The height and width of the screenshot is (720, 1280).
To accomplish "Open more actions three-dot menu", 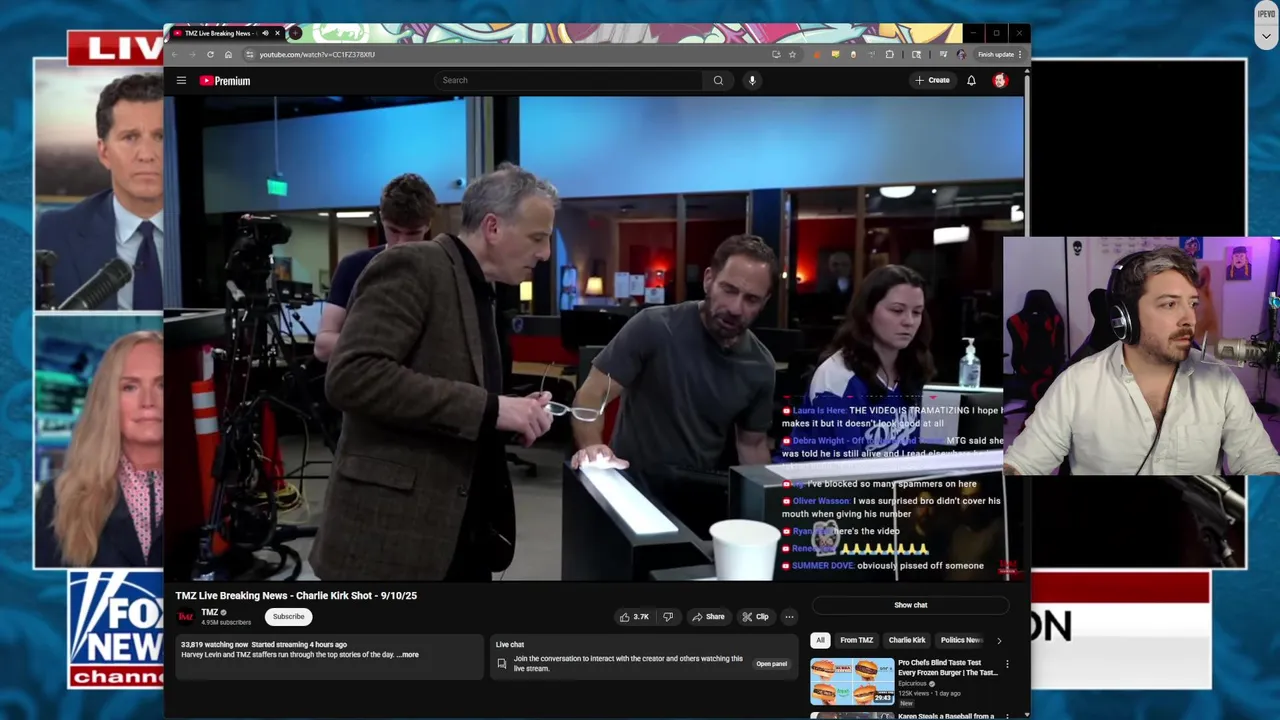I will 789,617.
